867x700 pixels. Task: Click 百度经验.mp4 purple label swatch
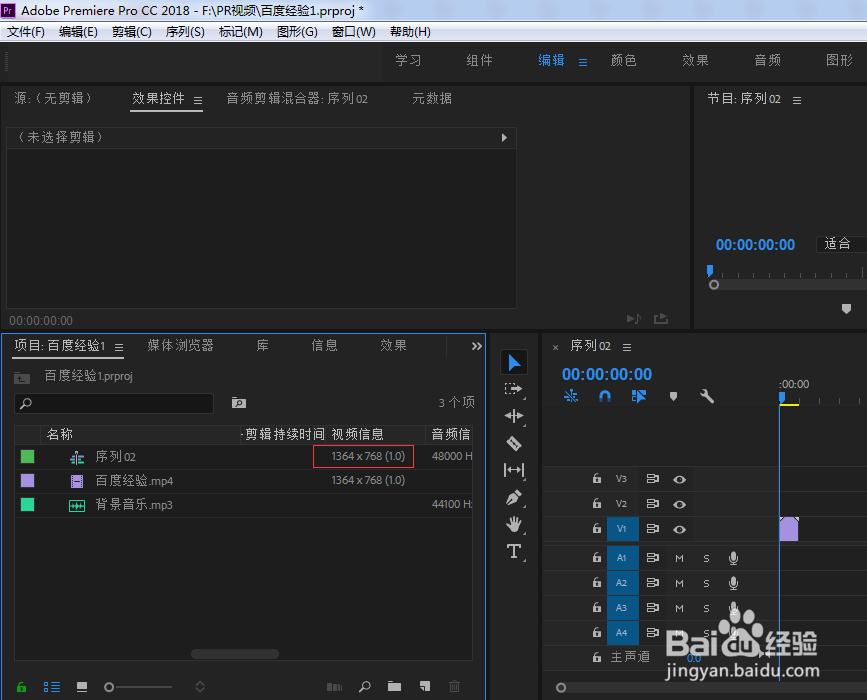pyautogui.click(x=27, y=480)
